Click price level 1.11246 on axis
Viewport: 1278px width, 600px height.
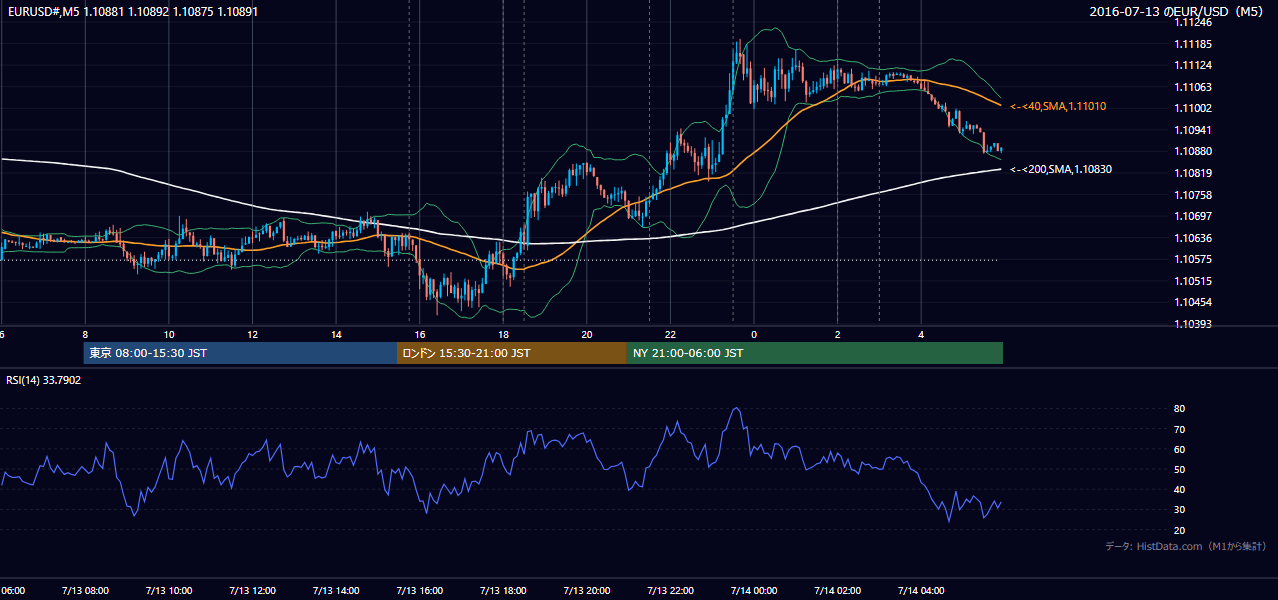(x=1193, y=23)
